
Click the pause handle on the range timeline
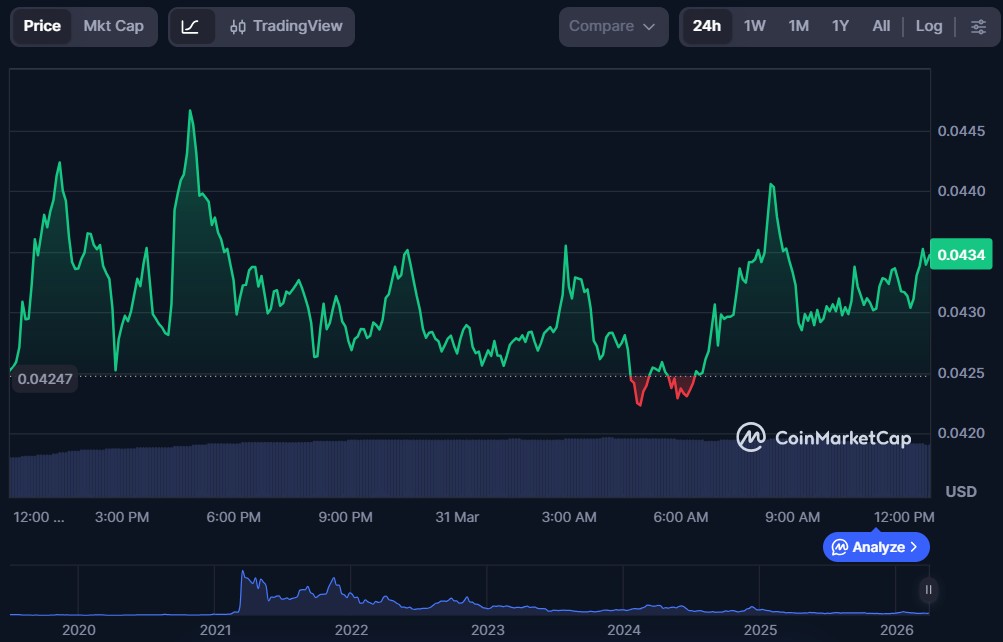[x=929, y=590]
